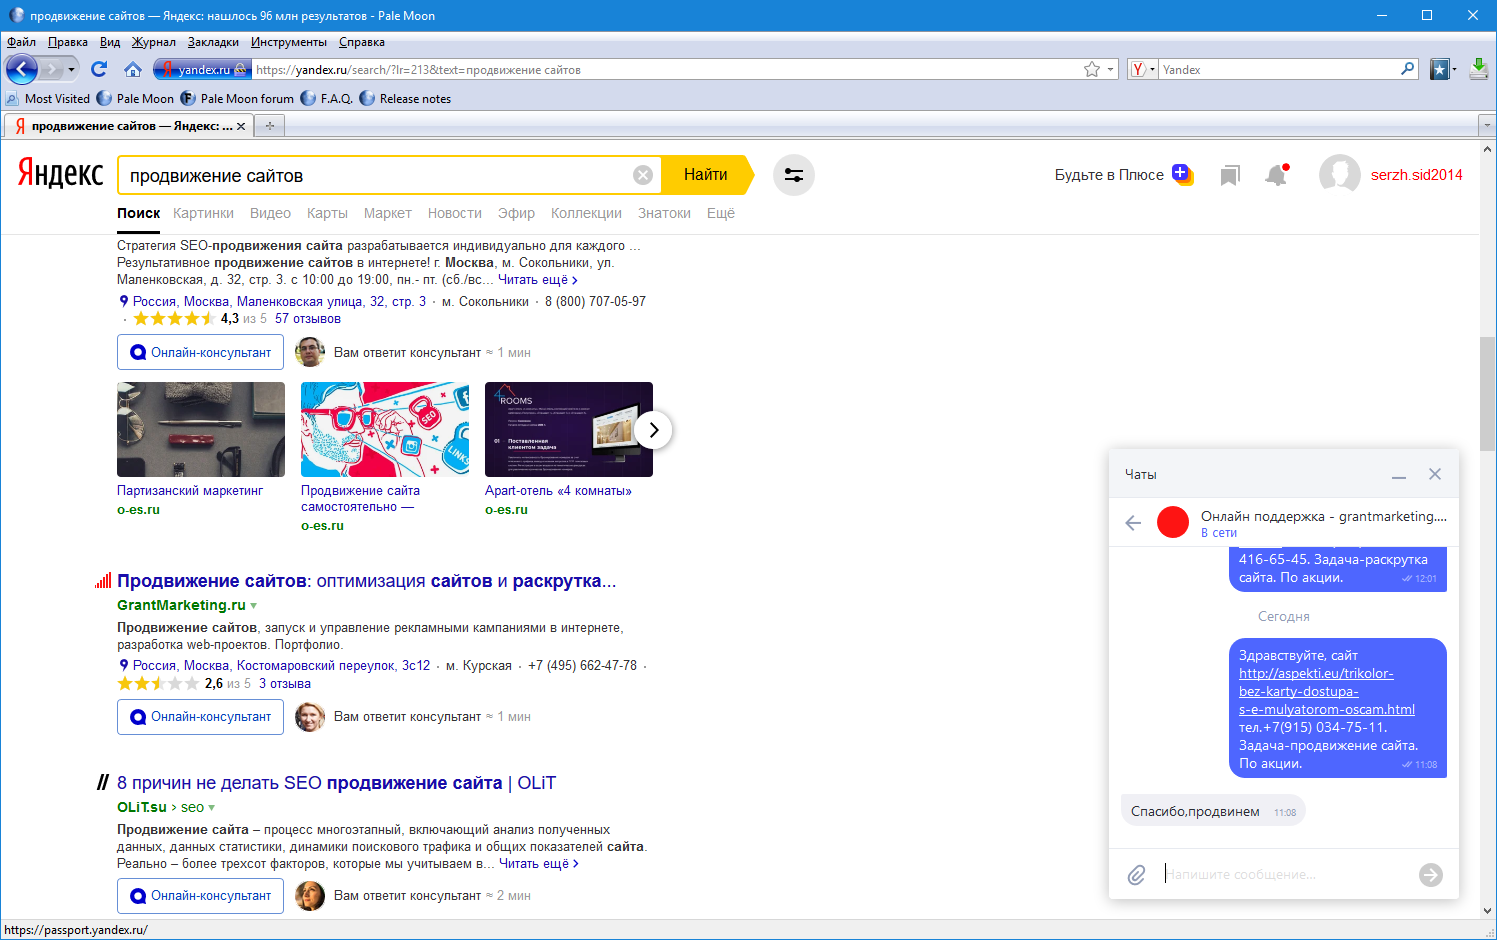This screenshot has width=1497, height=940.
Task: Focus the Напишите сообщение chat input
Action: [x=1285, y=875]
